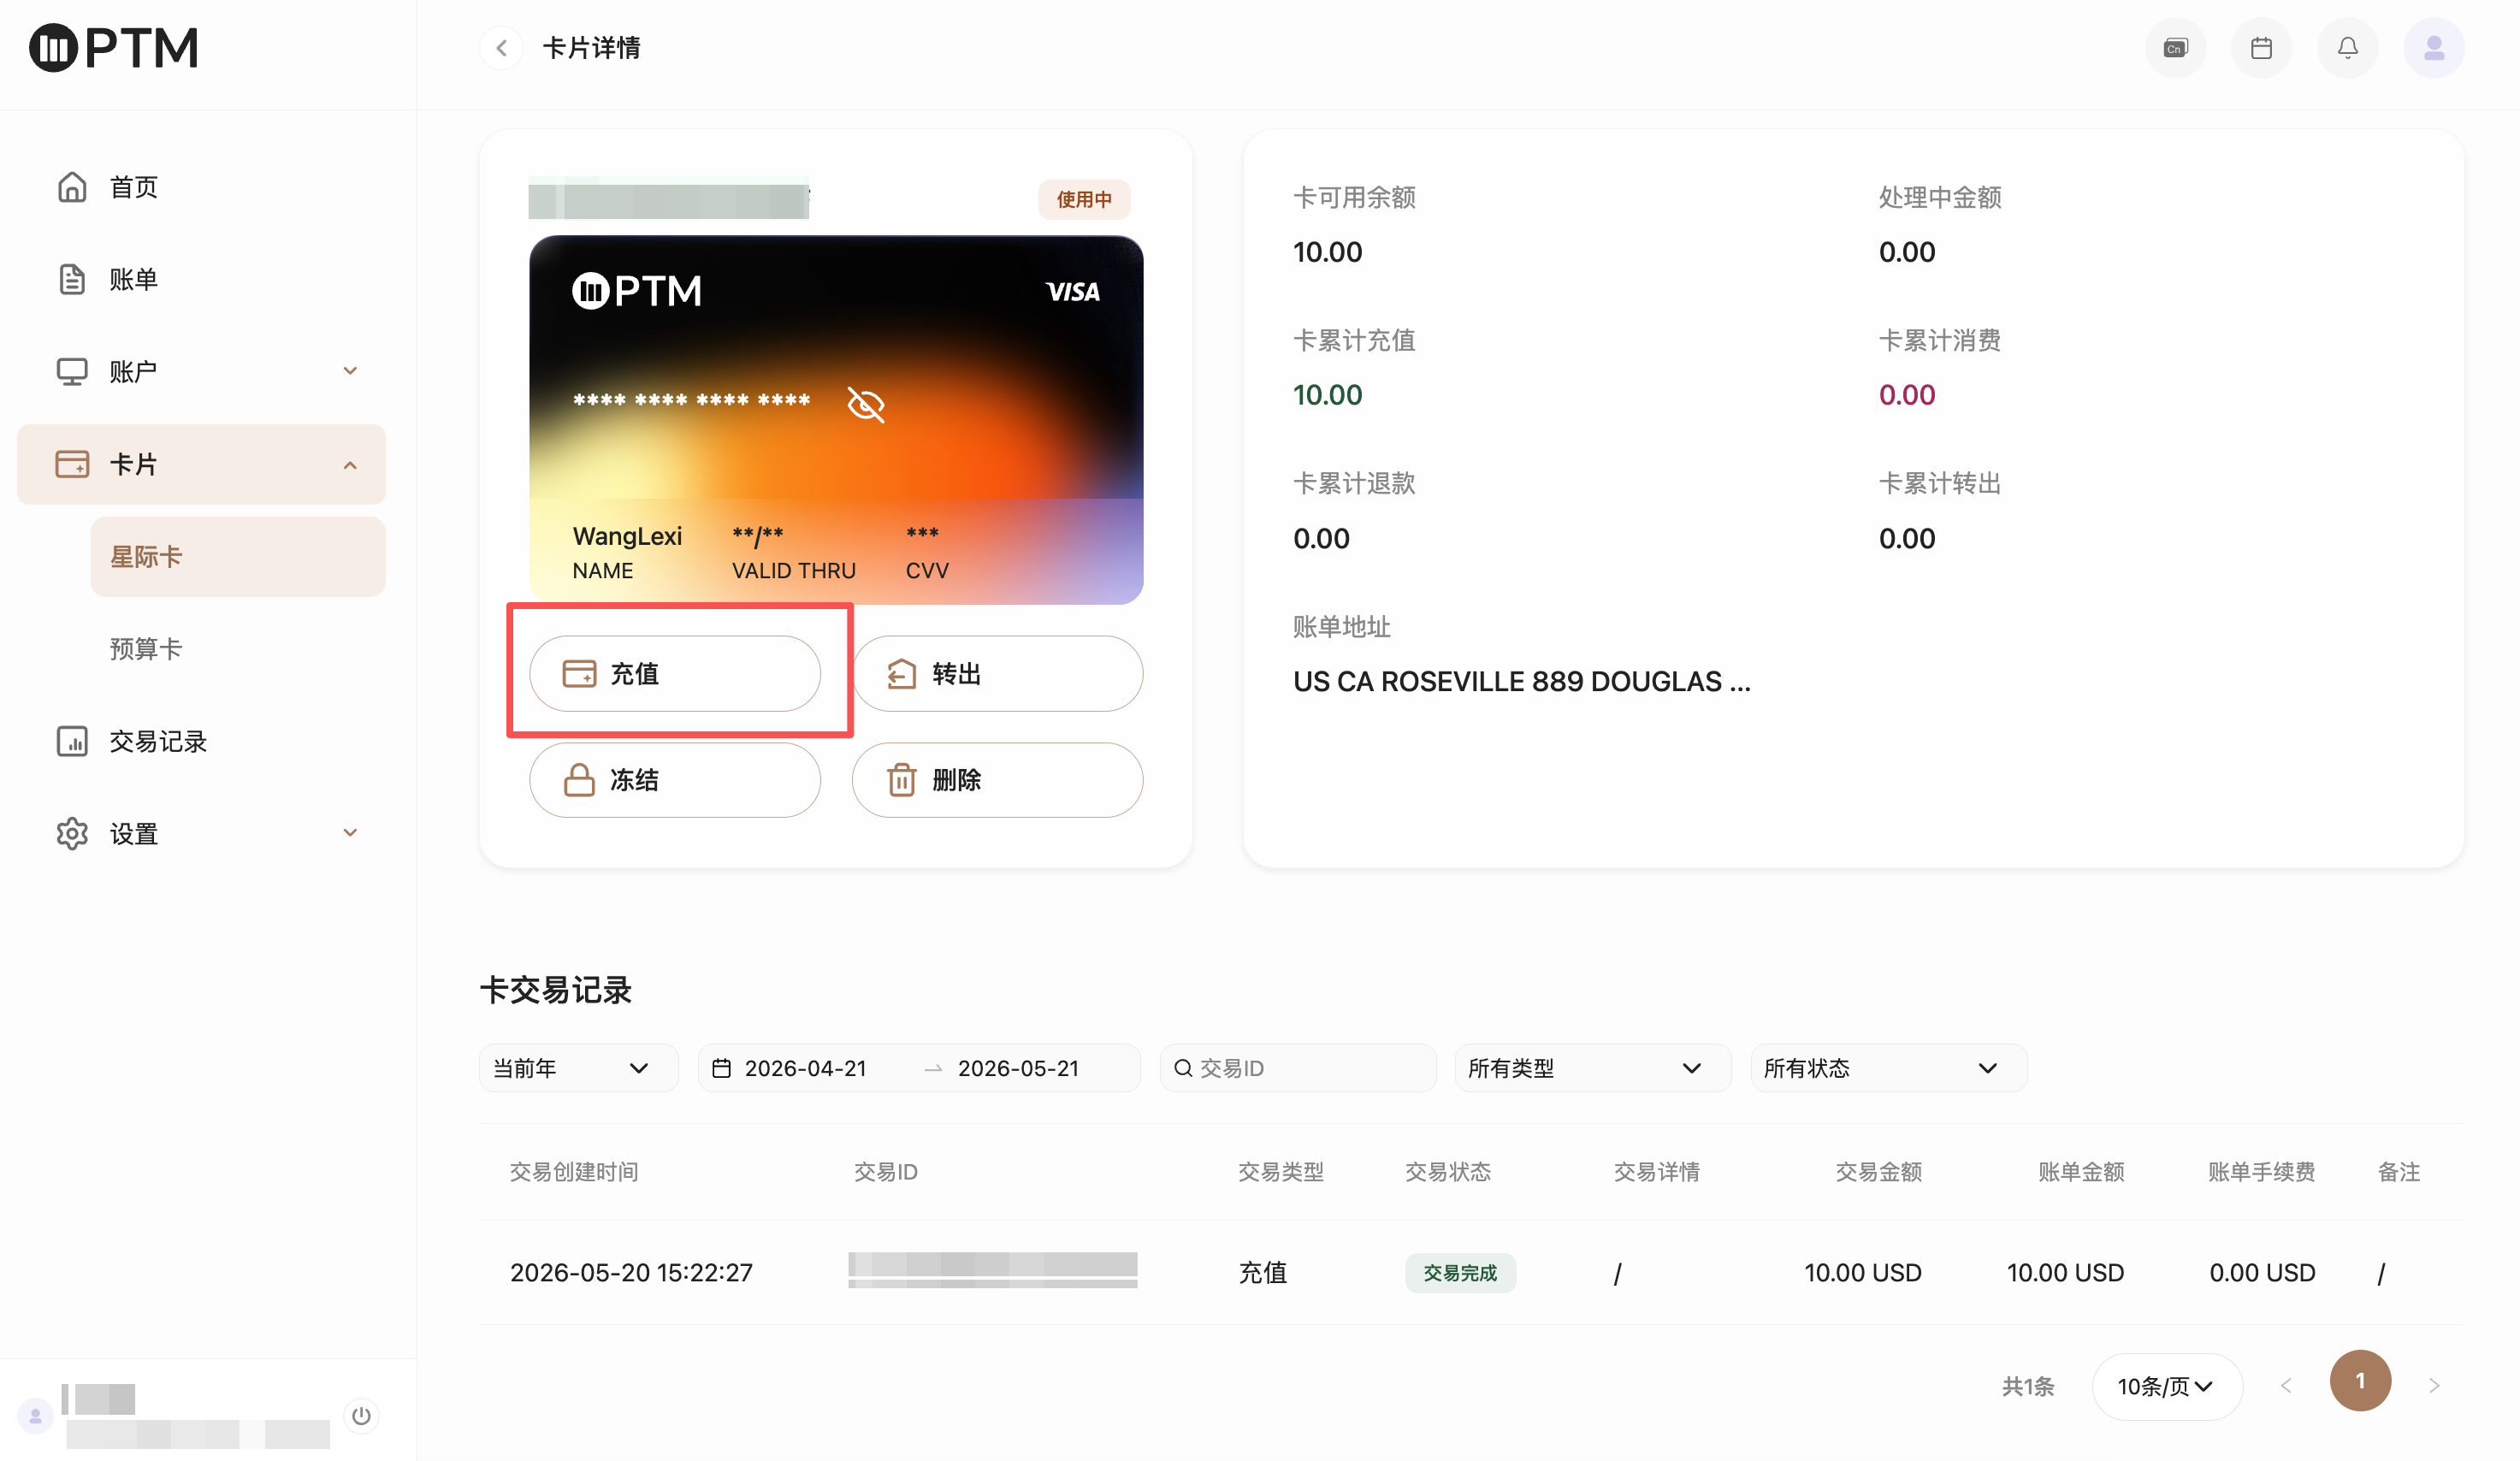Open the language switch icon in the header
2520x1461 pixels.
click(2176, 47)
